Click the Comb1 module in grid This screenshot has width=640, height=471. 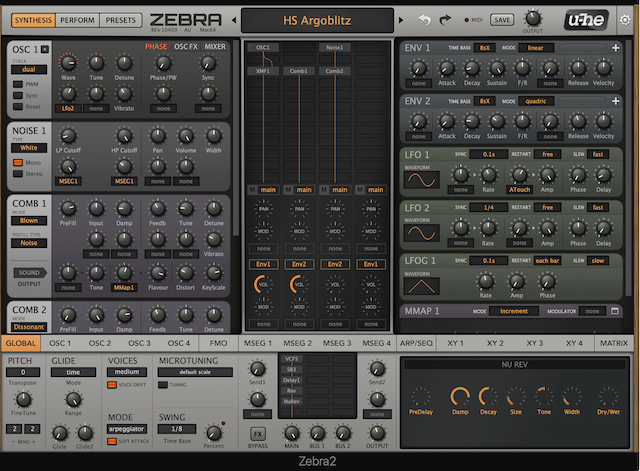tap(299, 71)
